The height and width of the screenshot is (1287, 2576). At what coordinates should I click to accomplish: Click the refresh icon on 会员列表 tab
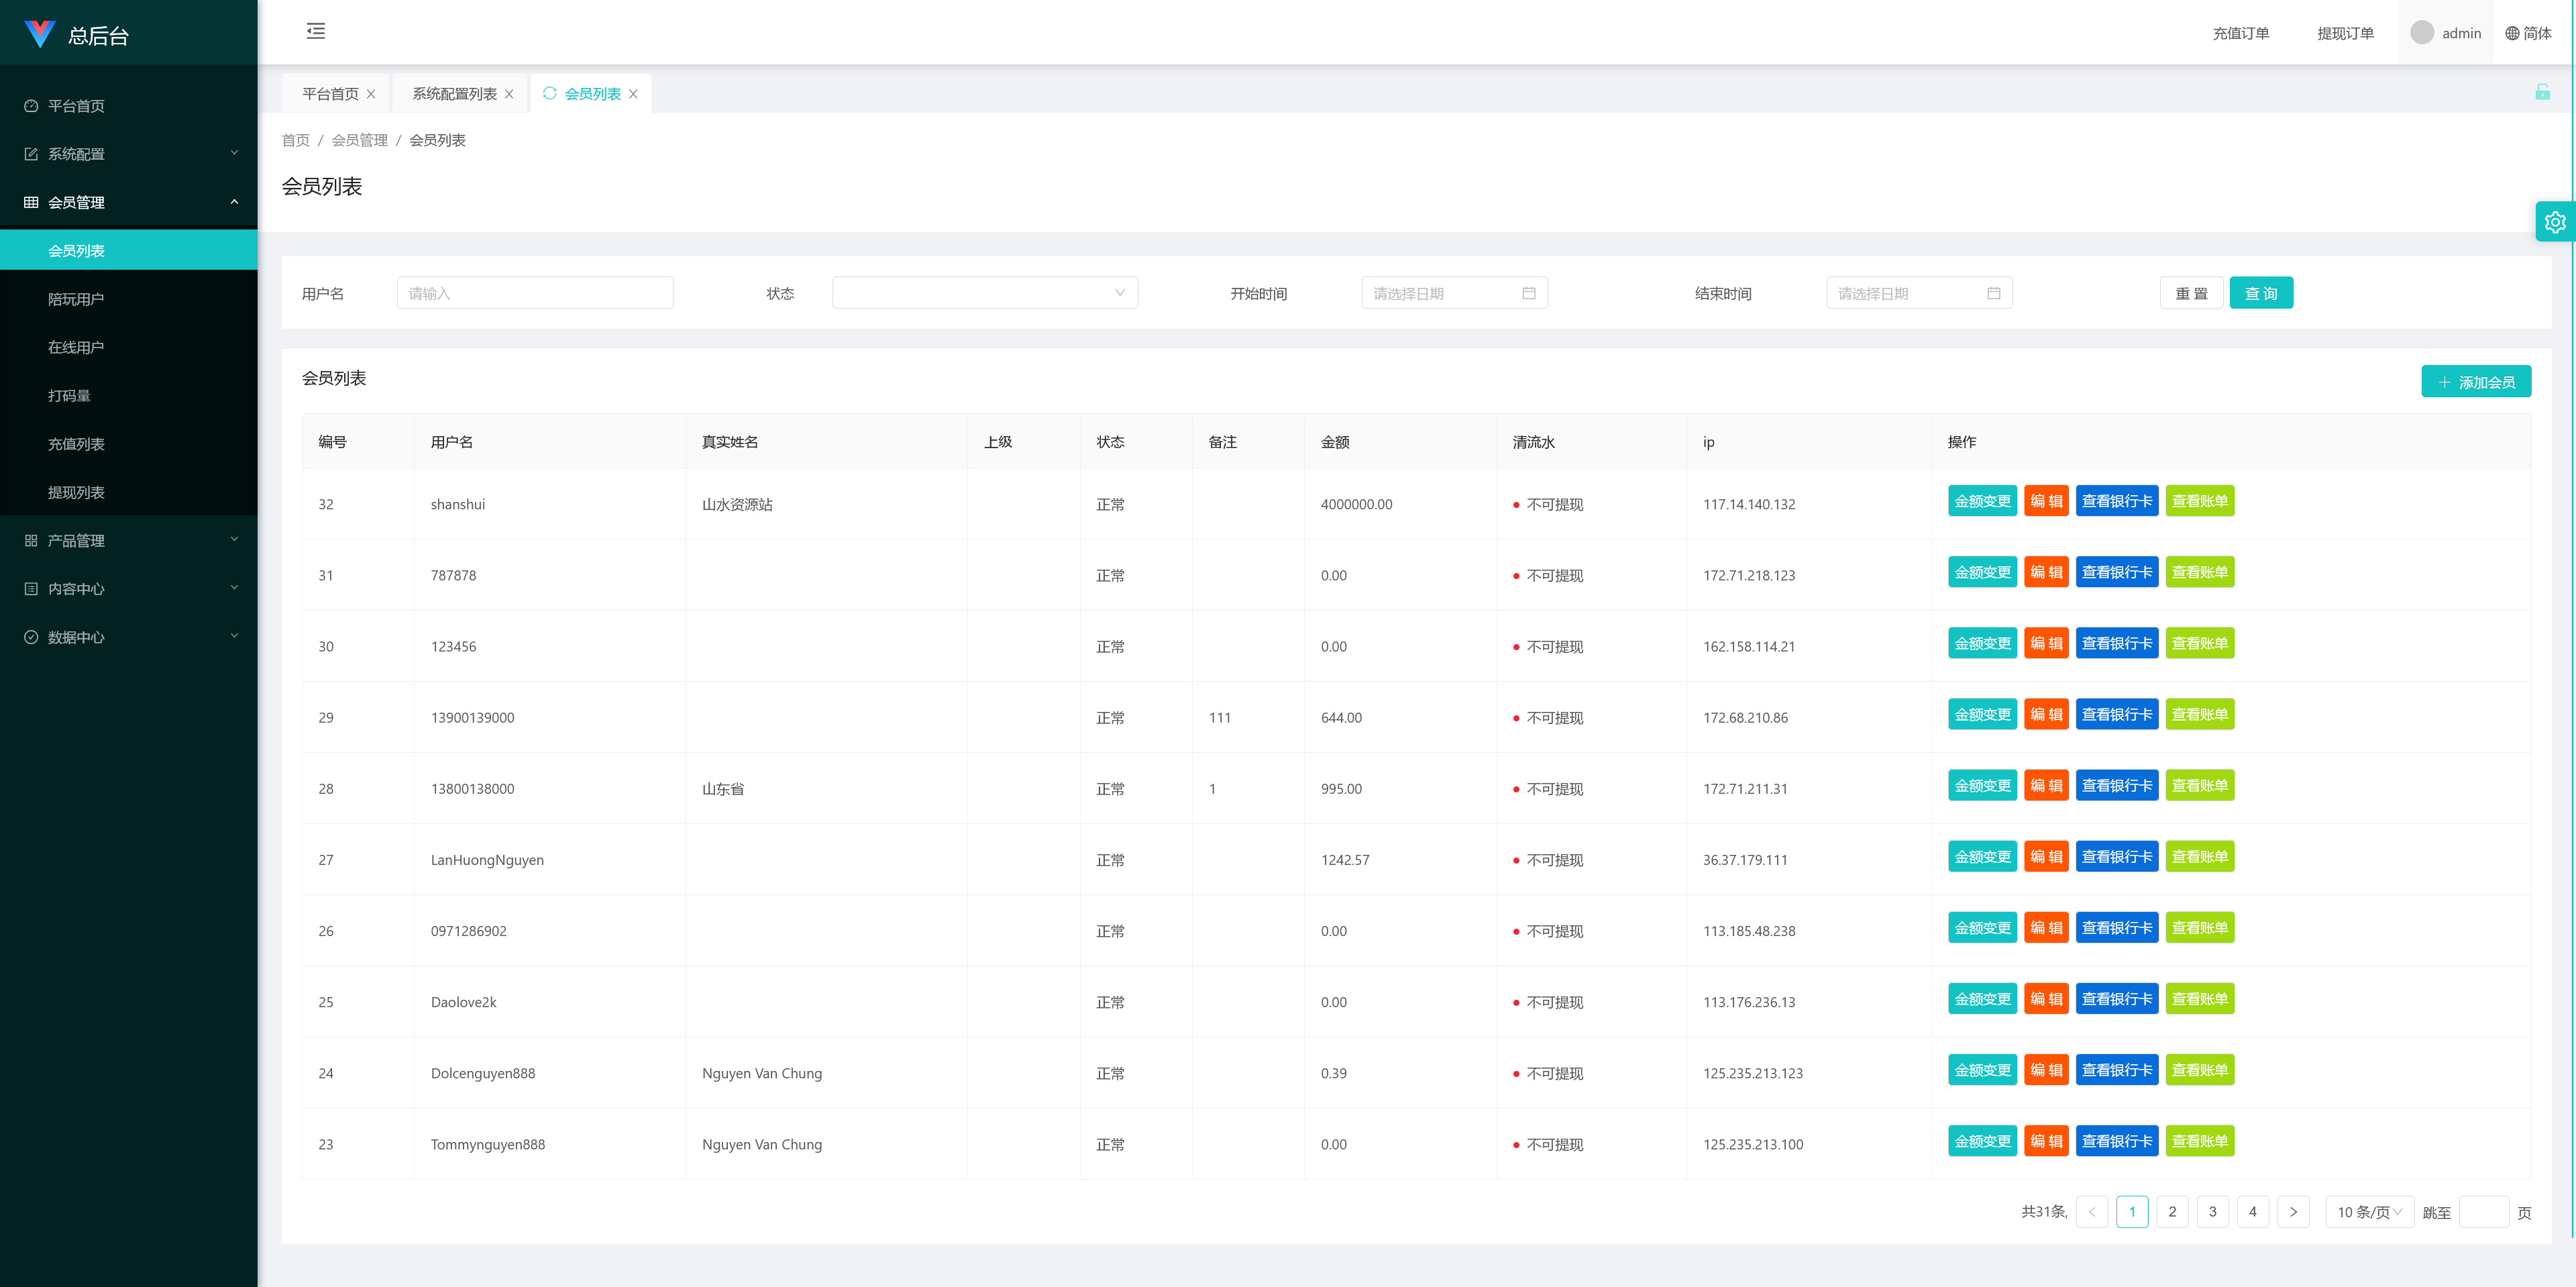[549, 93]
